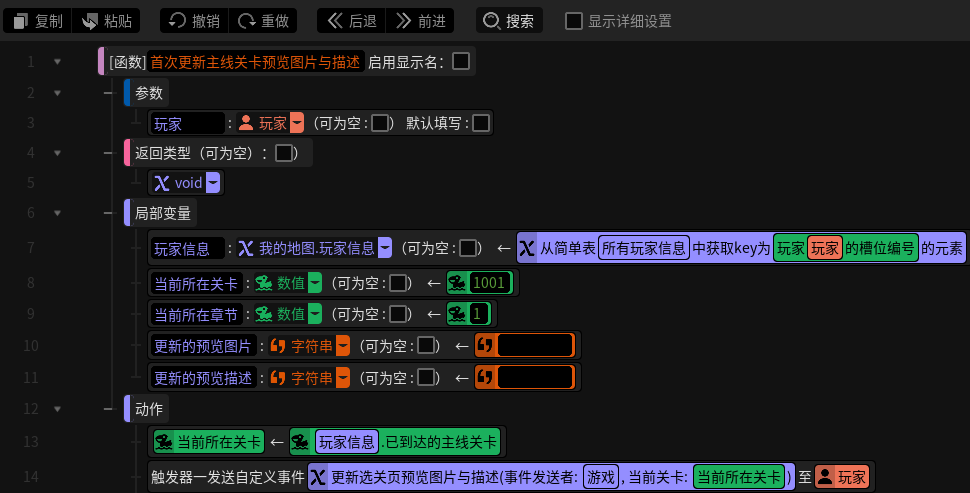The image size is (970, 493).
Task: Enable the 显示详细设置 checkbox
Action: pos(574,21)
